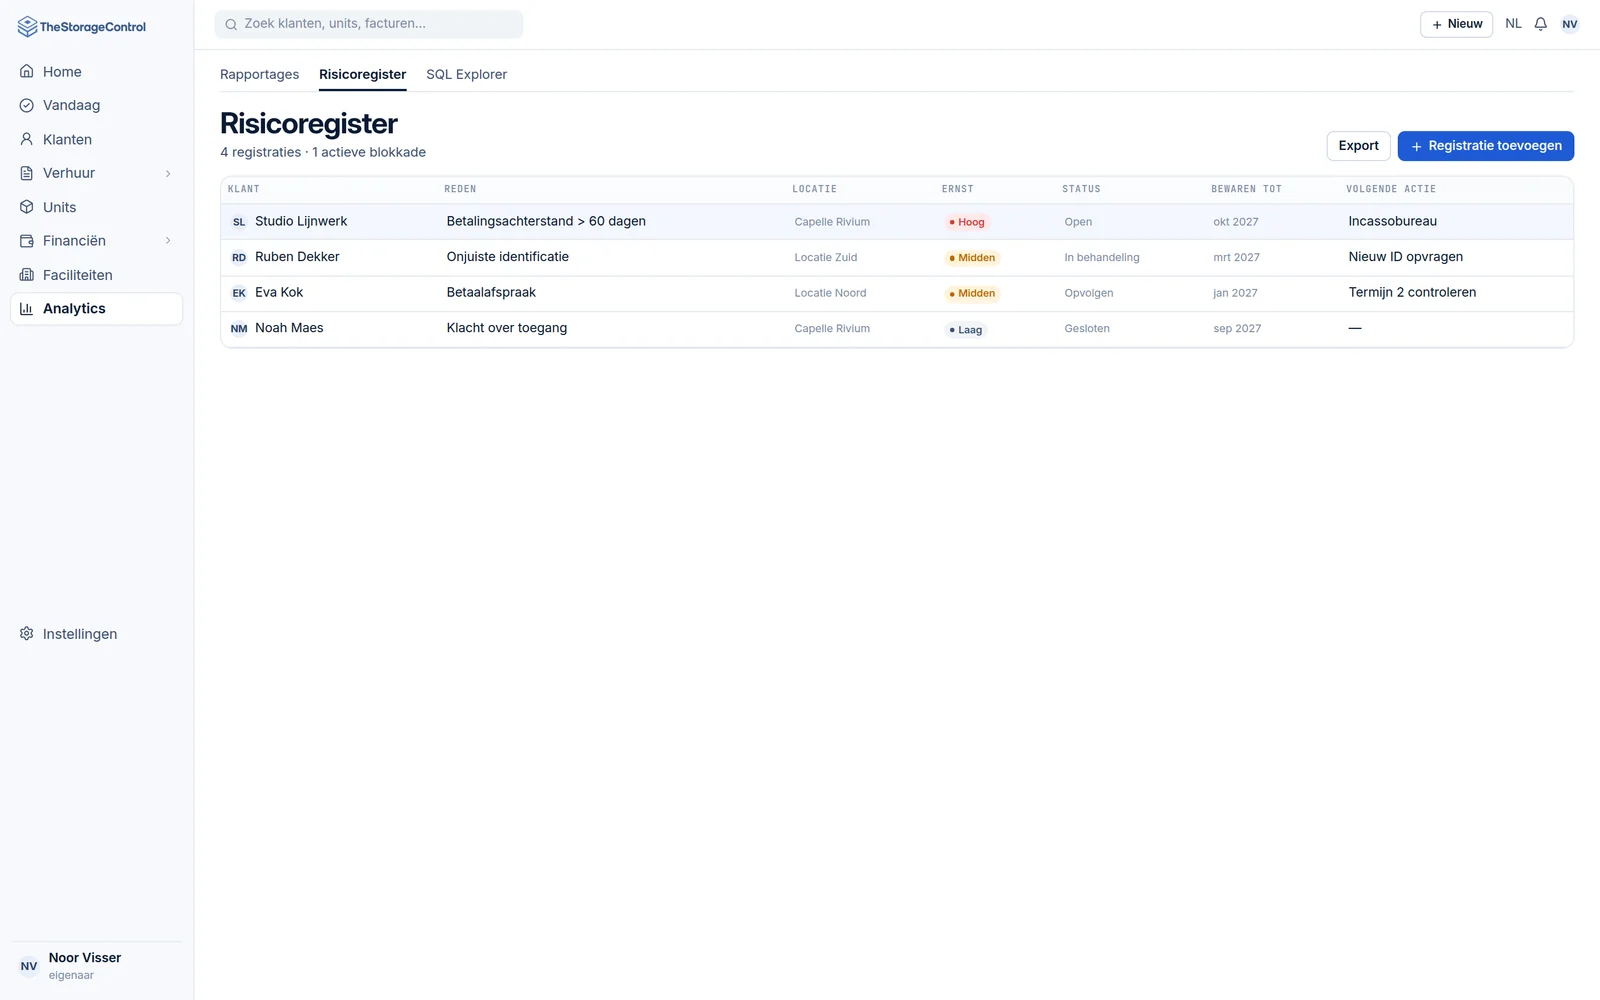Click the Klanten person icon

(27, 139)
